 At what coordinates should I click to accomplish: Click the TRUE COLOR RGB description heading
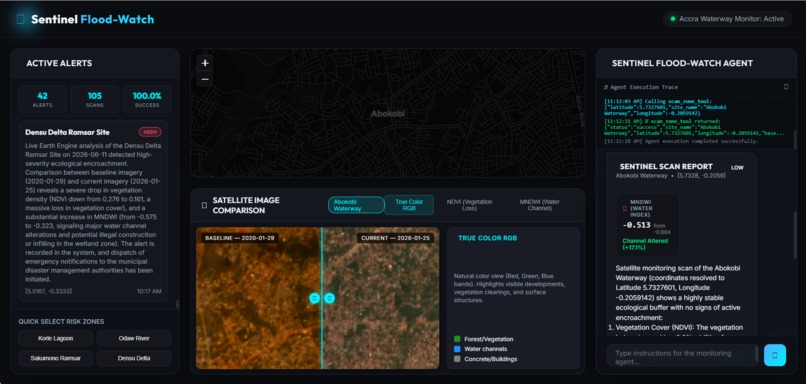pos(487,239)
